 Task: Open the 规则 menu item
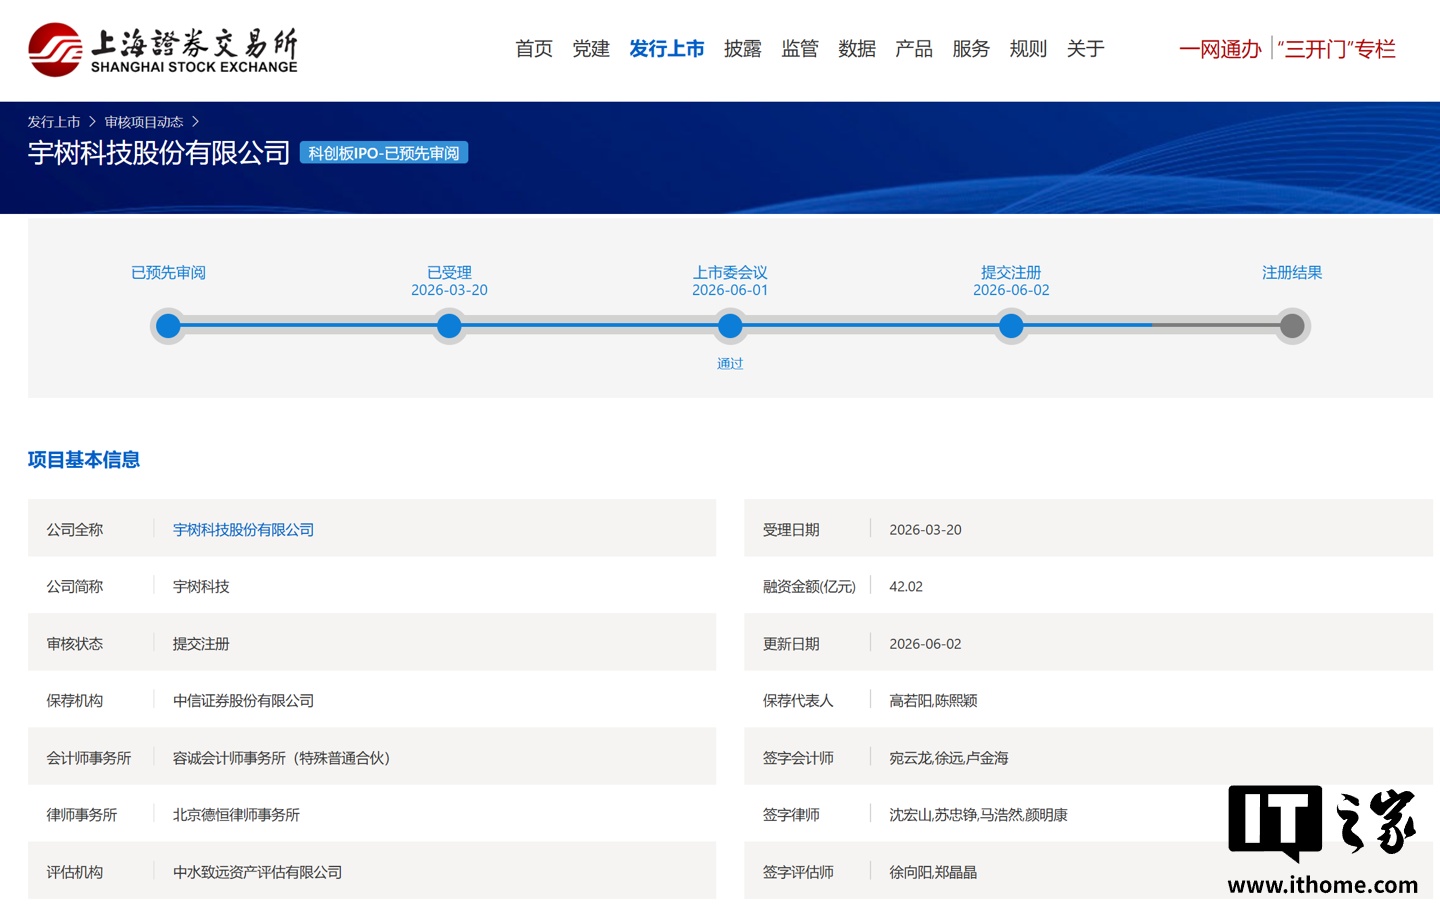(1028, 49)
